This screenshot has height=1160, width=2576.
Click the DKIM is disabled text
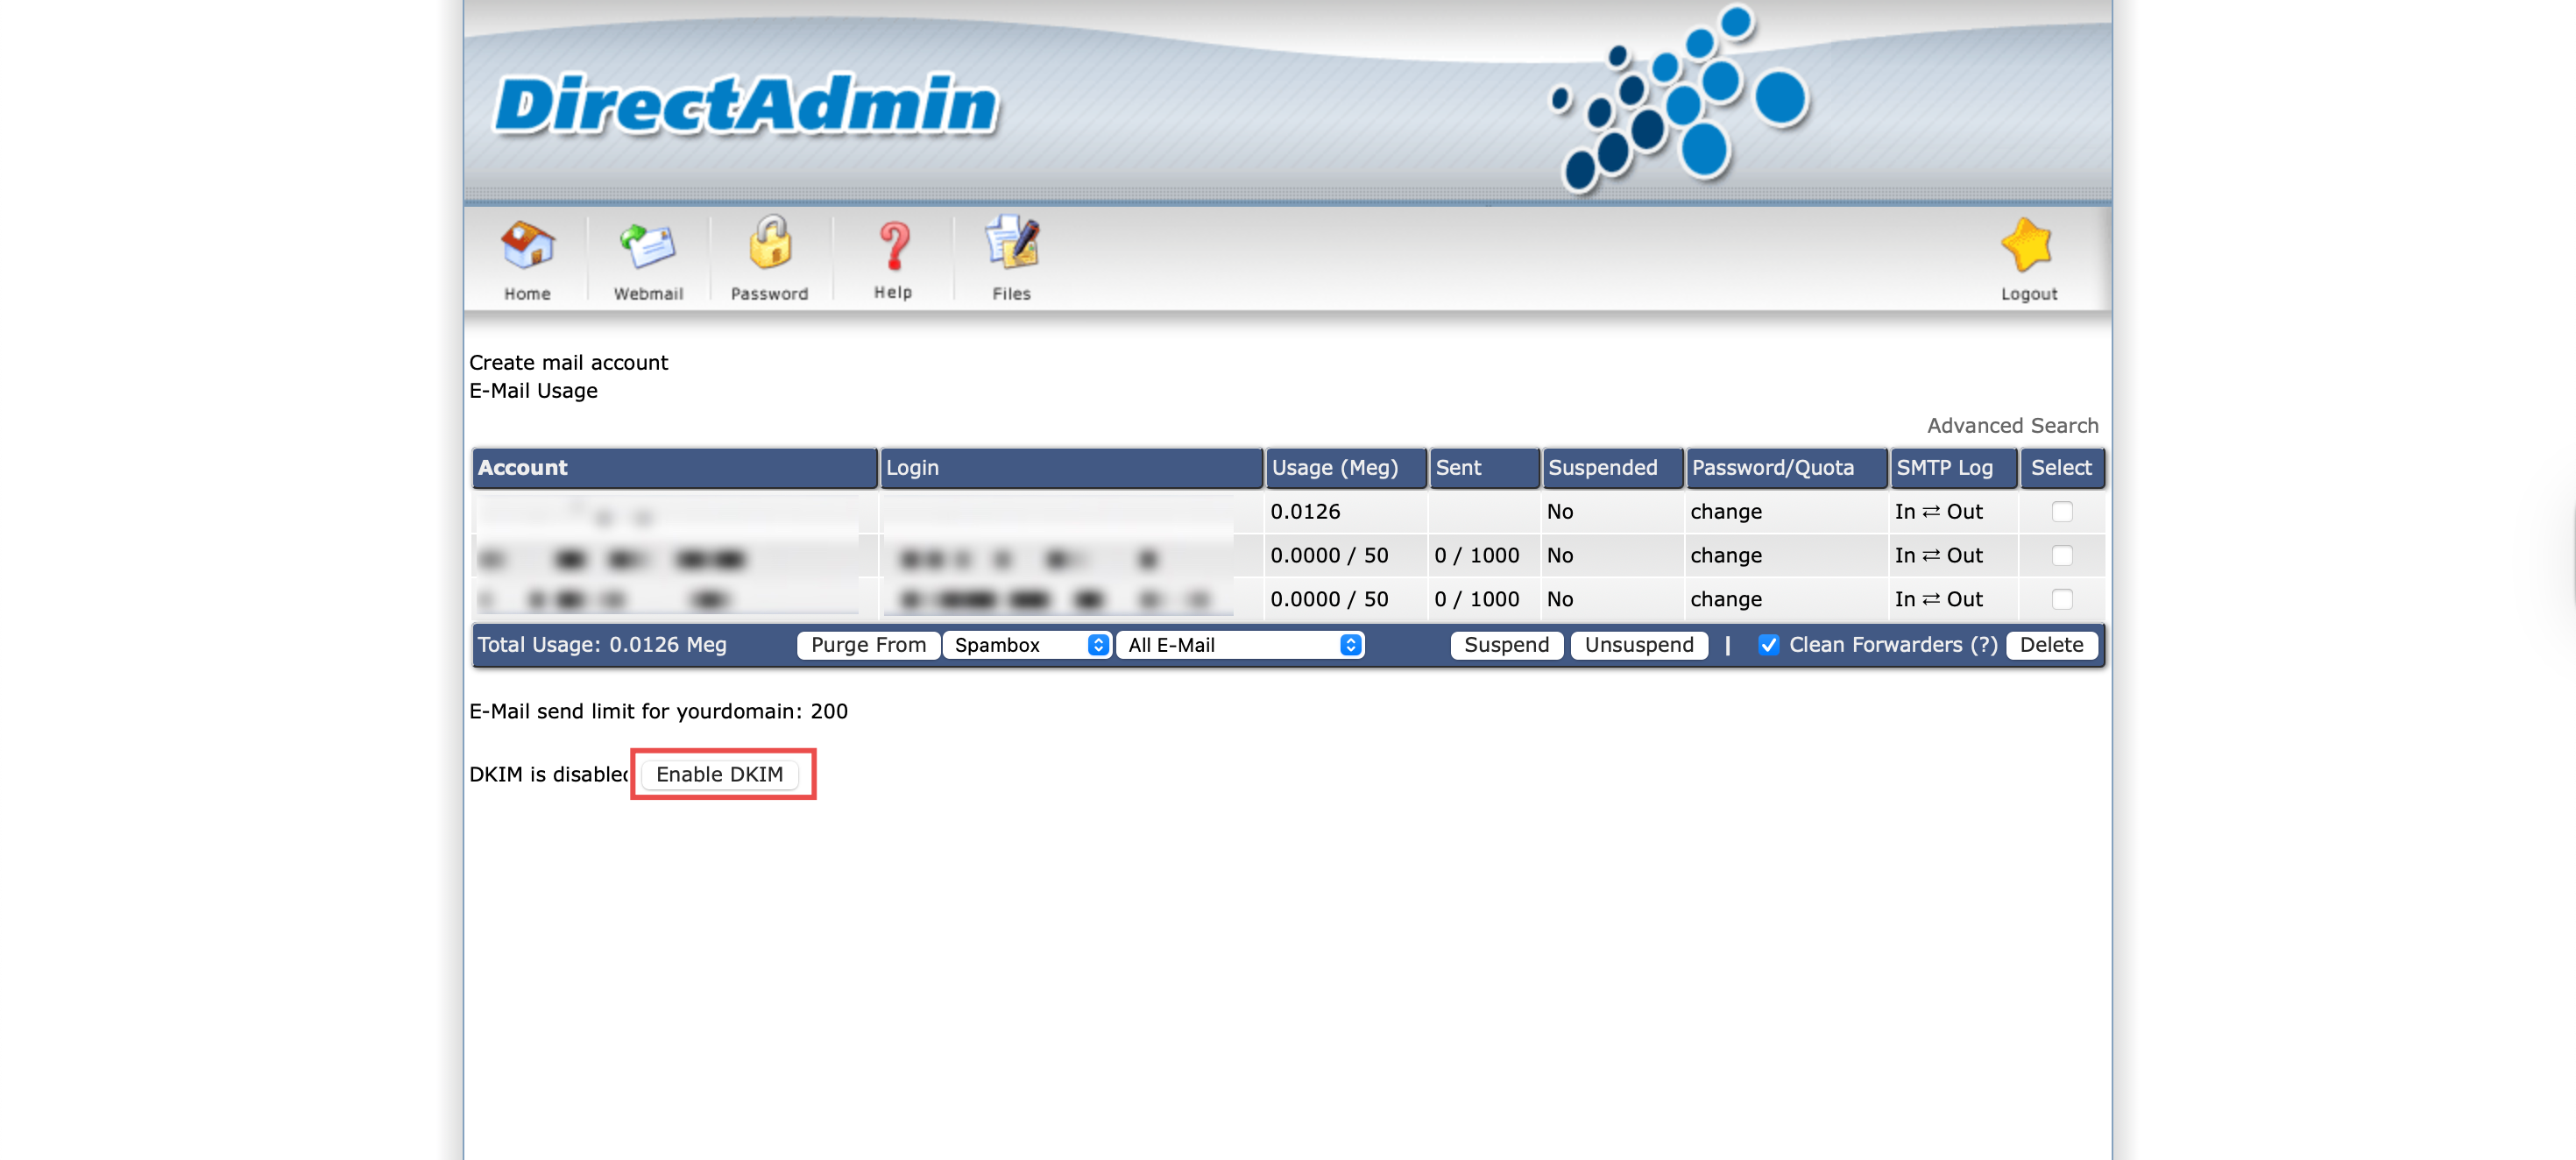pyautogui.click(x=549, y=774)
